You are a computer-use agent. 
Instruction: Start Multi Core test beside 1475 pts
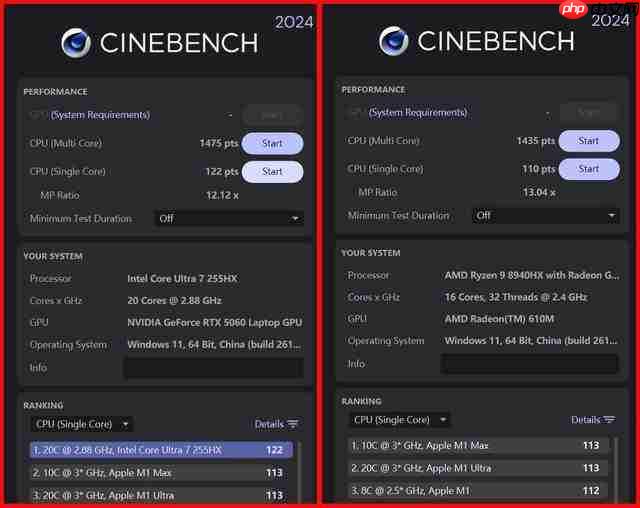click(272, 143)
